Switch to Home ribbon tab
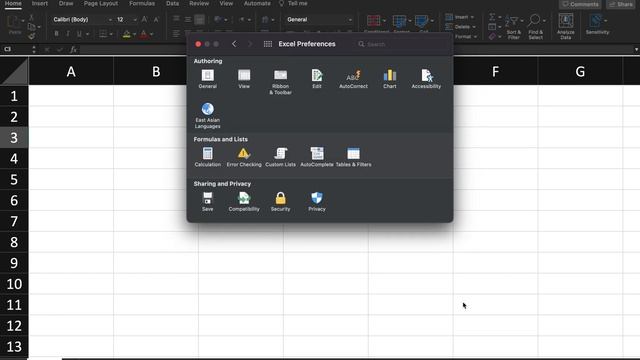640x360 pixels. [13, 3]
